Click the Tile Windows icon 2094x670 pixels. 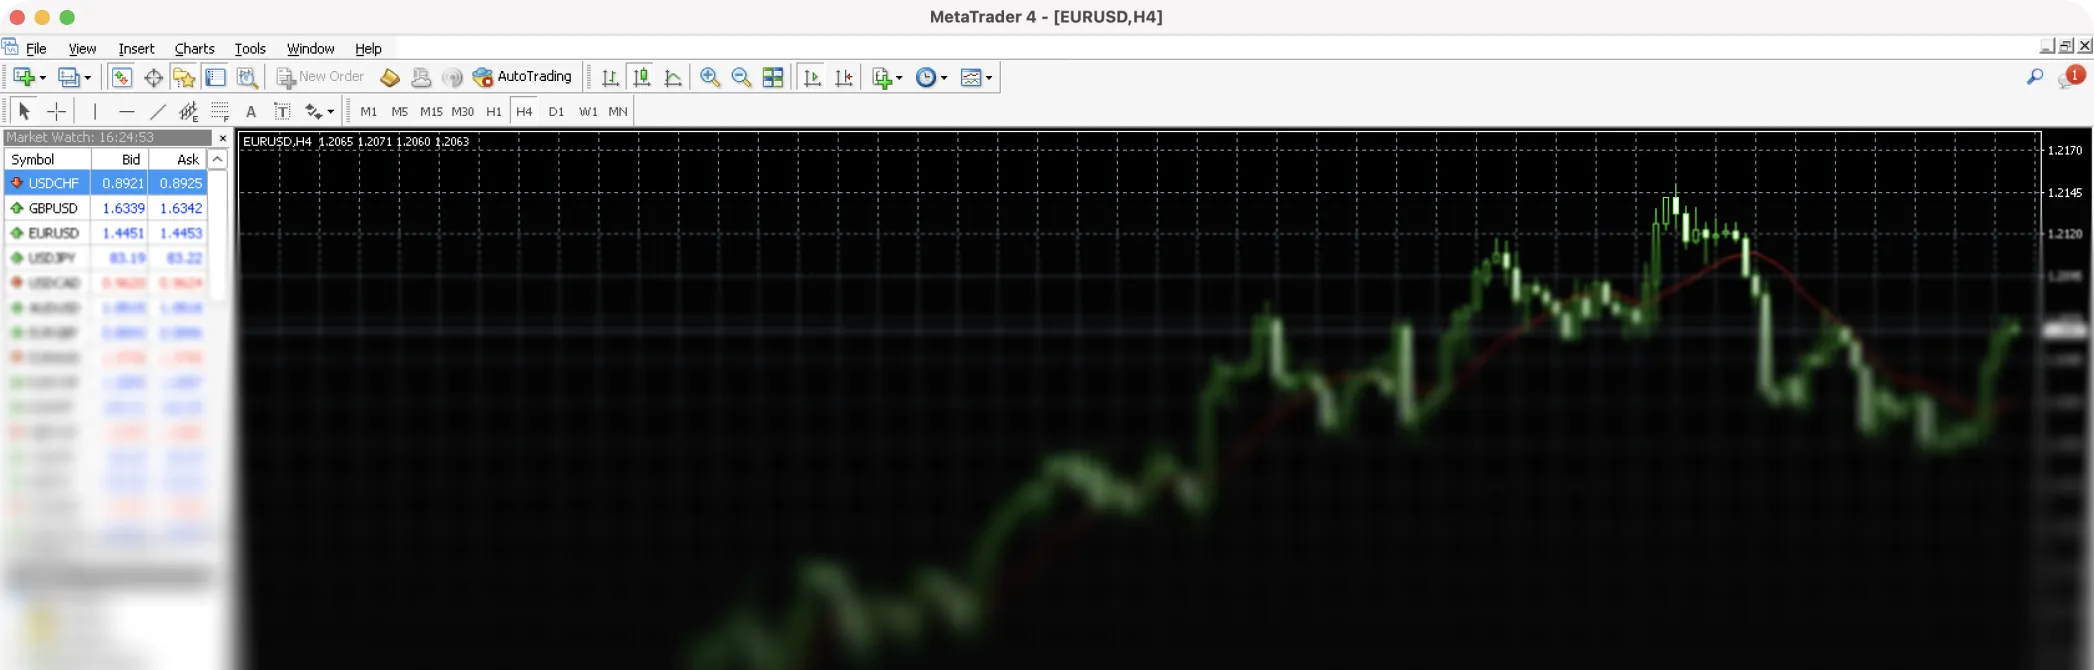click(x=773, y=77)
